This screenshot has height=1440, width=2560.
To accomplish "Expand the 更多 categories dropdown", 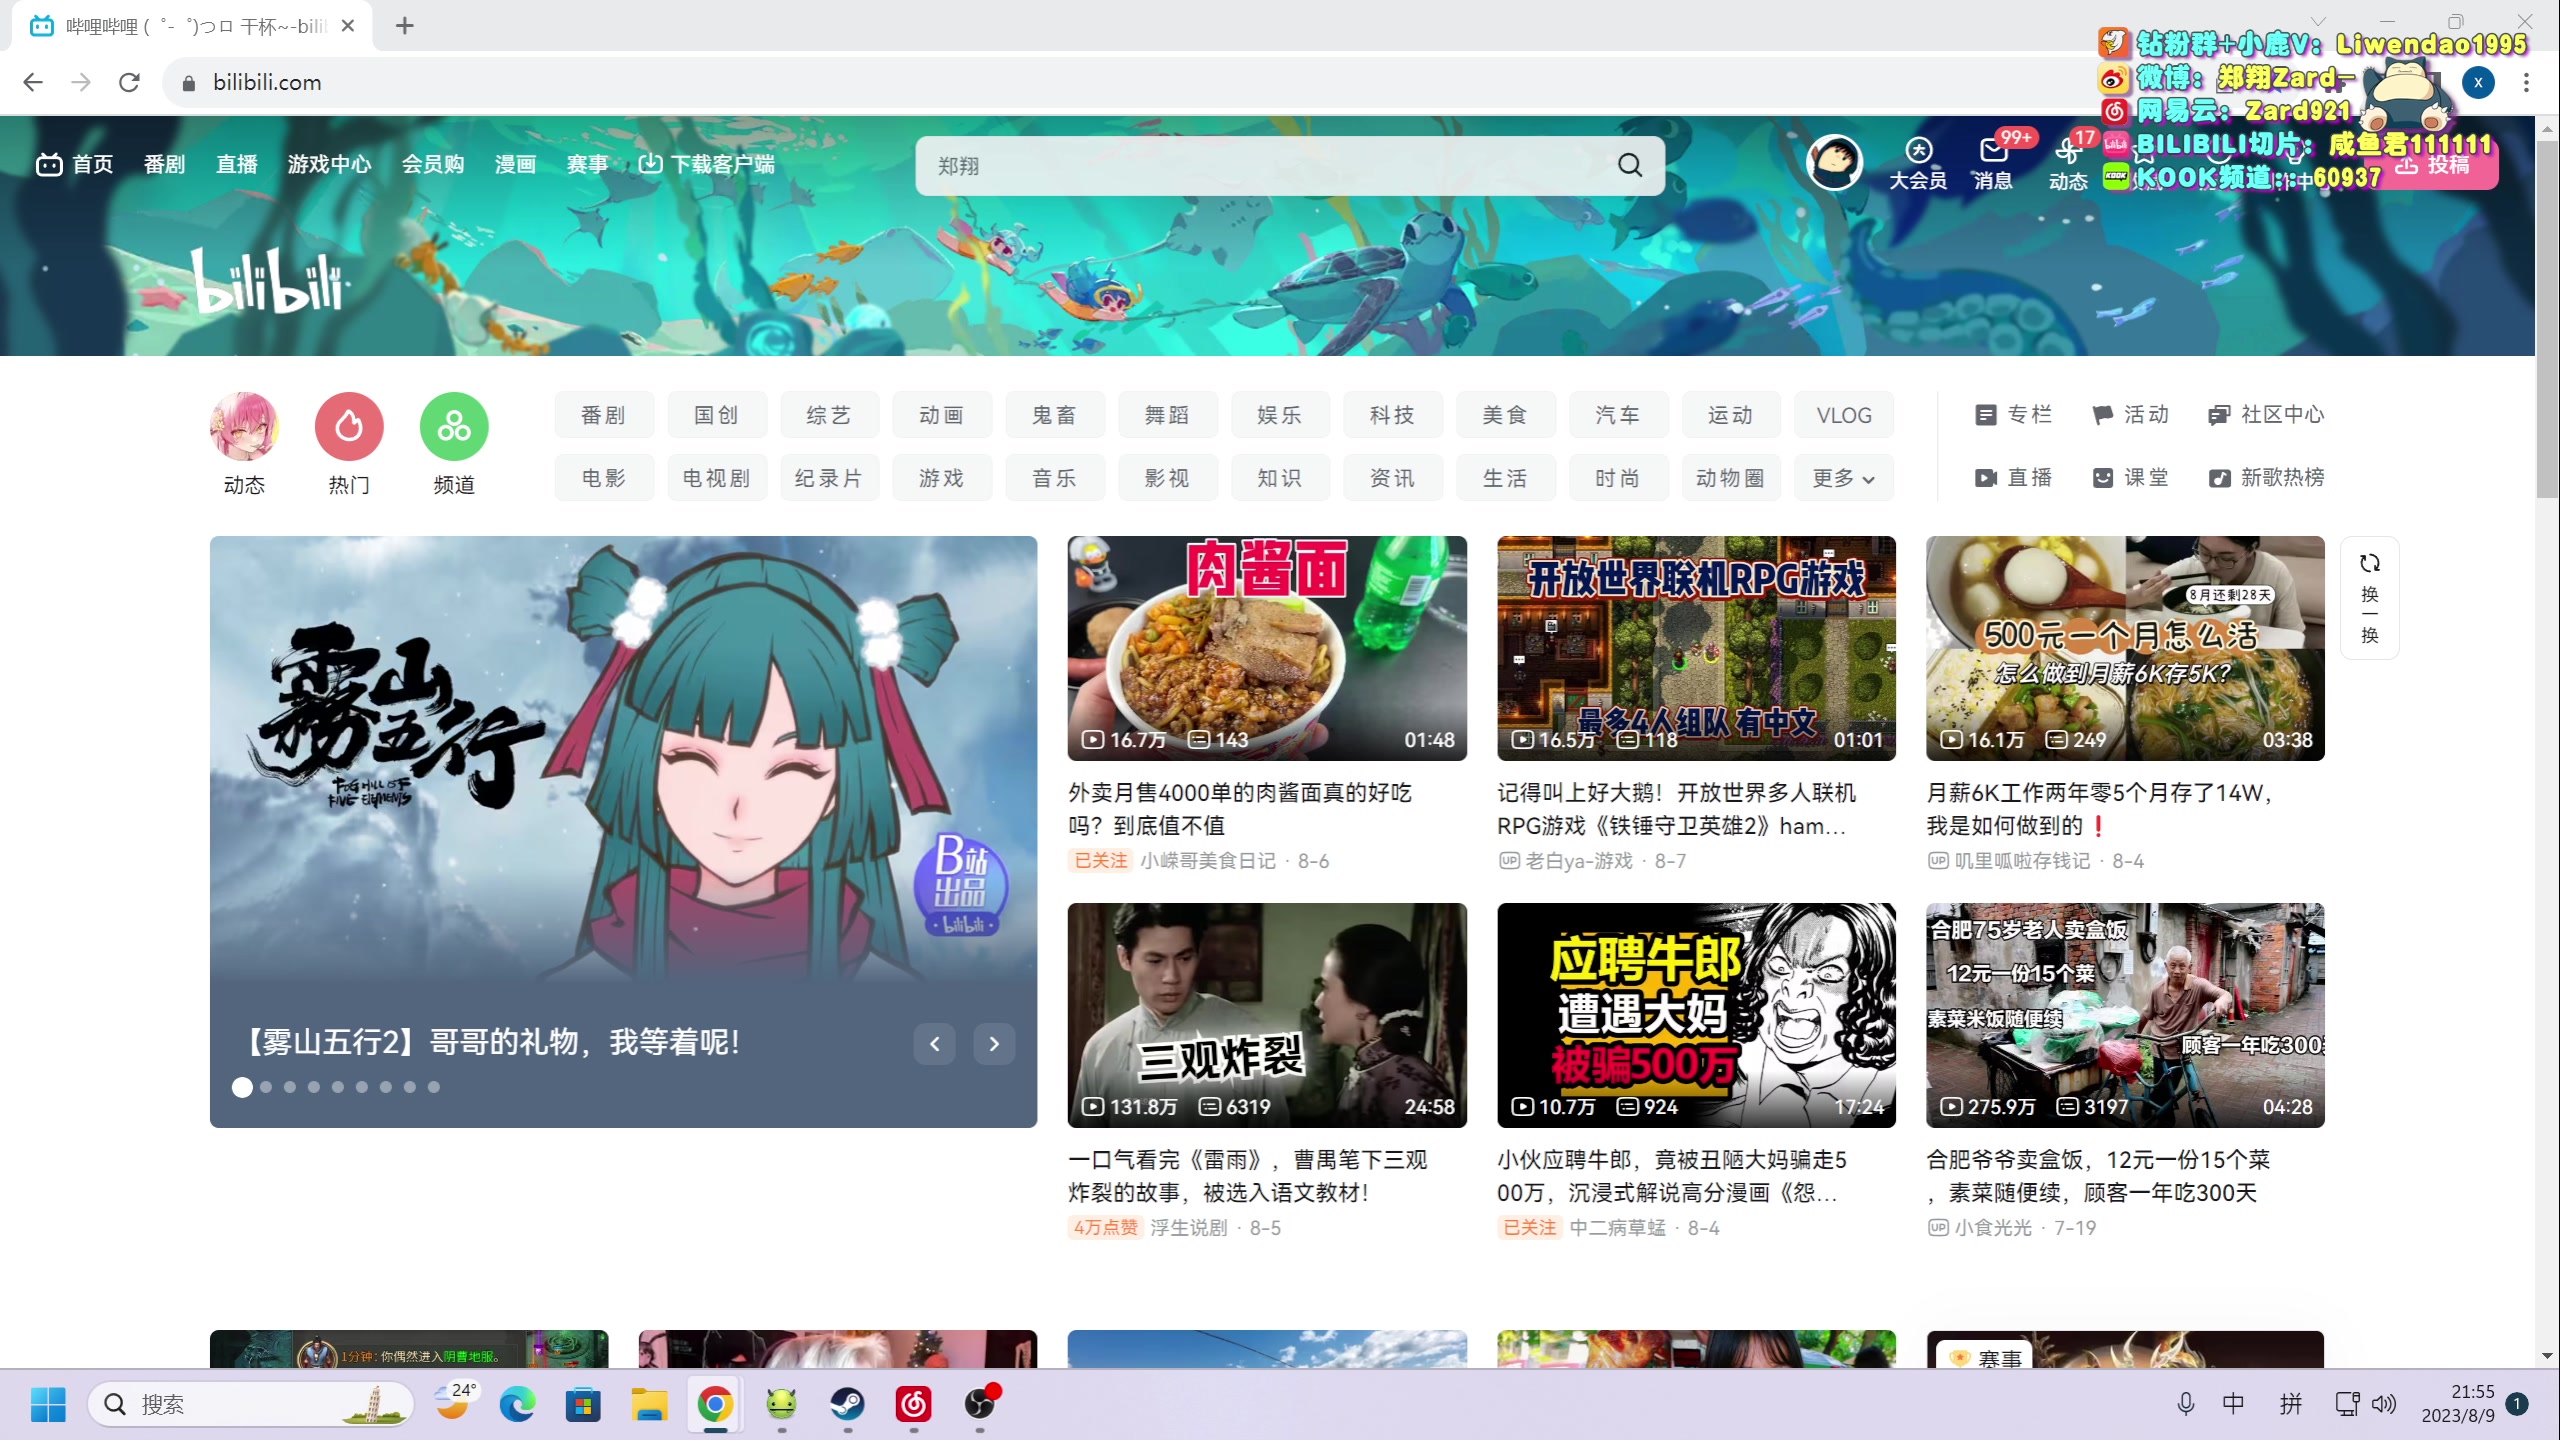I will click(x=1843, y=478).
